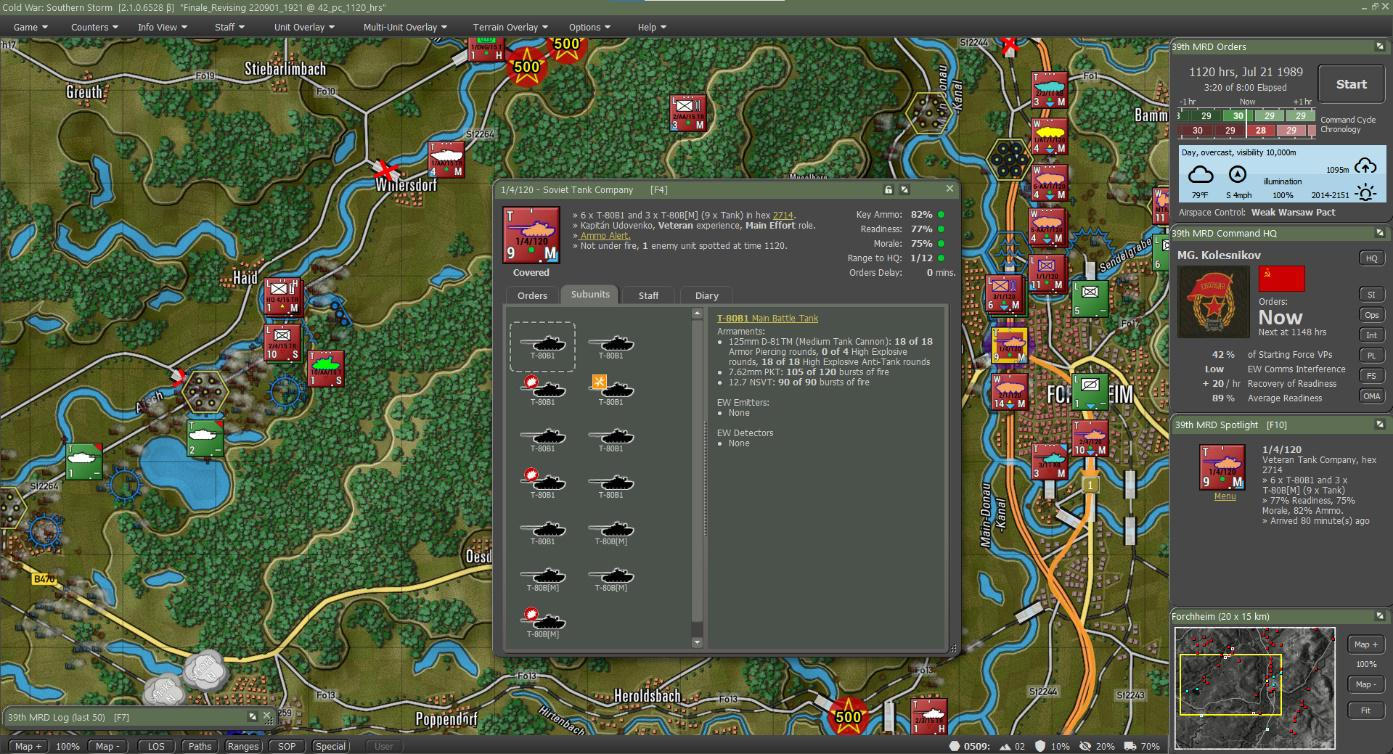This screenshot has width=1393, height=754.
Task: Select the 500 victory star near Heroldsbach
Action: click(848, 715)
